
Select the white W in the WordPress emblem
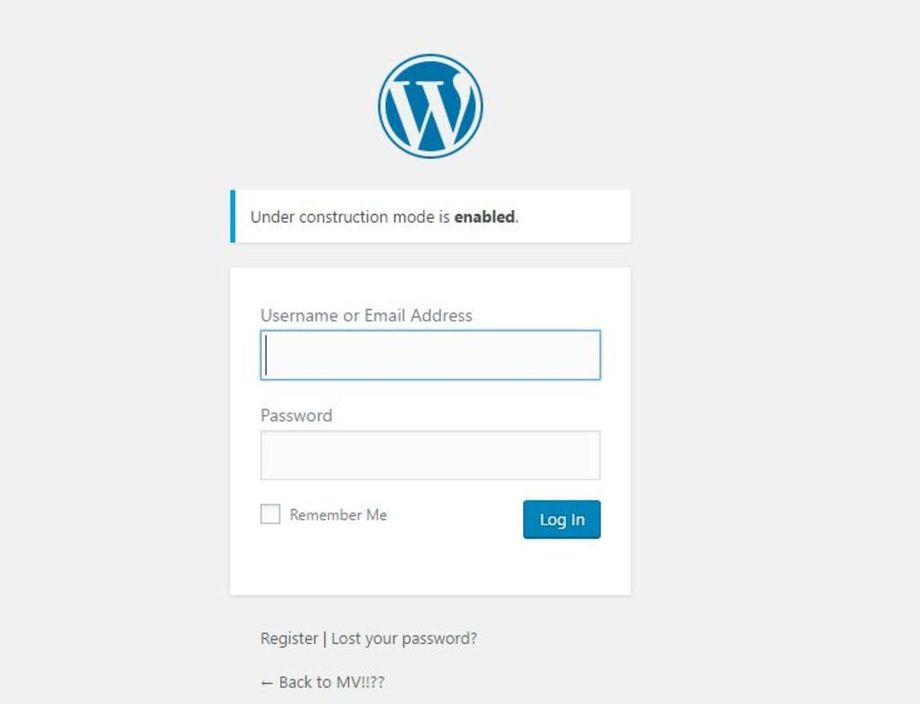430,108
